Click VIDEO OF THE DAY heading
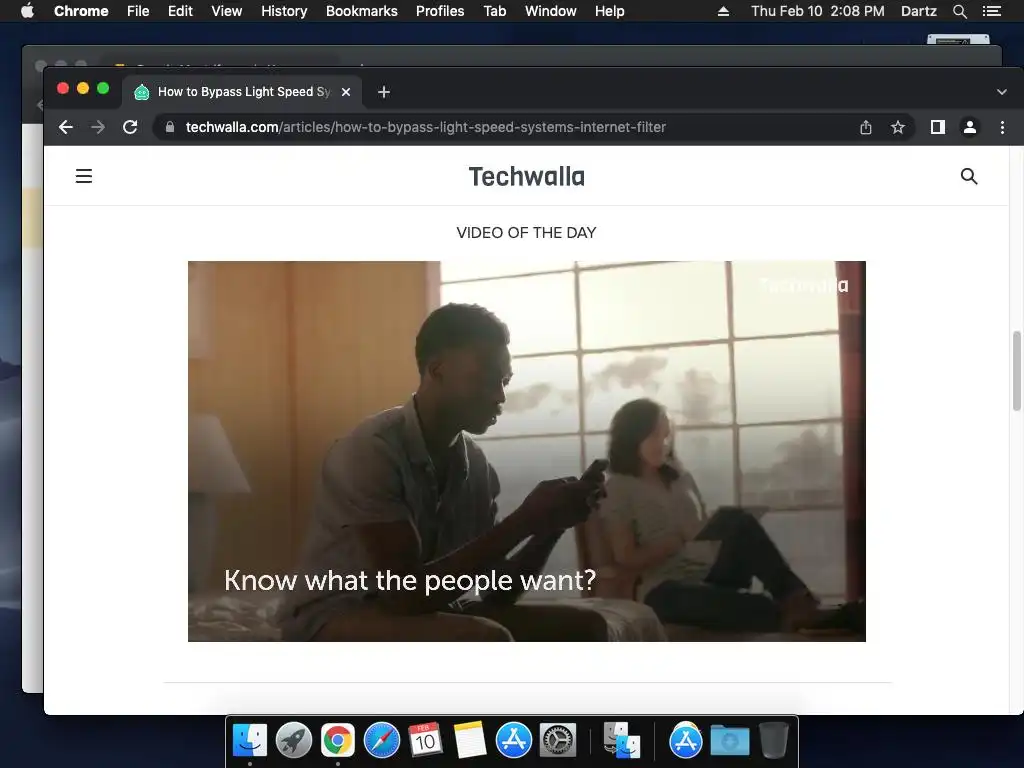1024x768 pixels. tap(526, 232)
